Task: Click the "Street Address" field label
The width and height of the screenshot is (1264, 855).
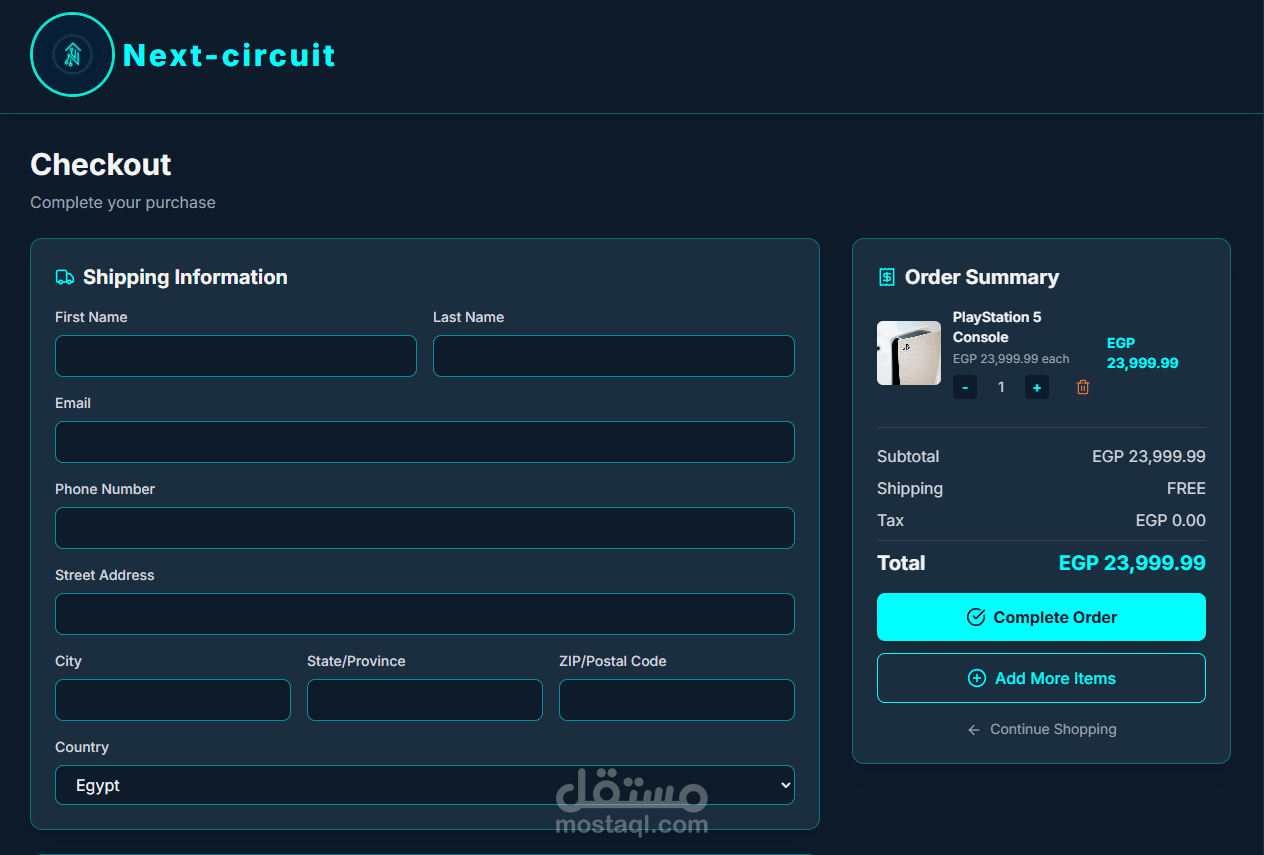Action: (105, 575)
